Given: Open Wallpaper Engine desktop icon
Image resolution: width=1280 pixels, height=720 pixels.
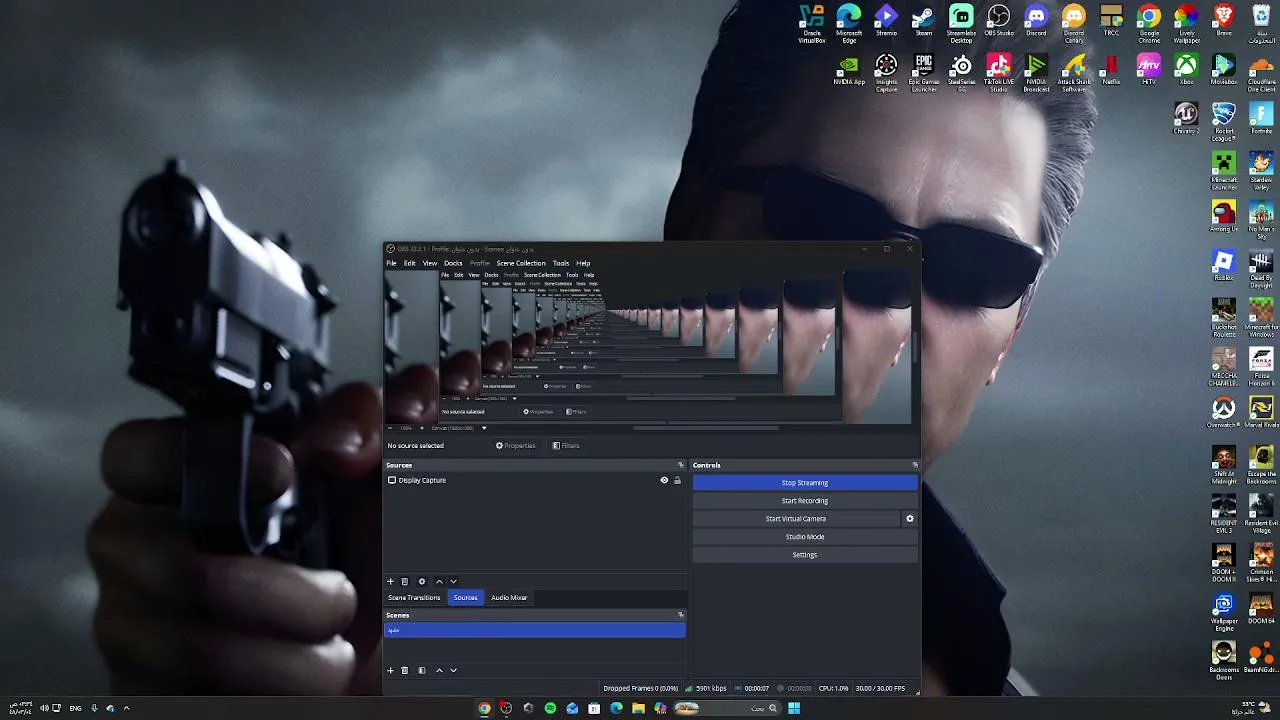Looking at the screenshot, I should [x=1224, y=613].
